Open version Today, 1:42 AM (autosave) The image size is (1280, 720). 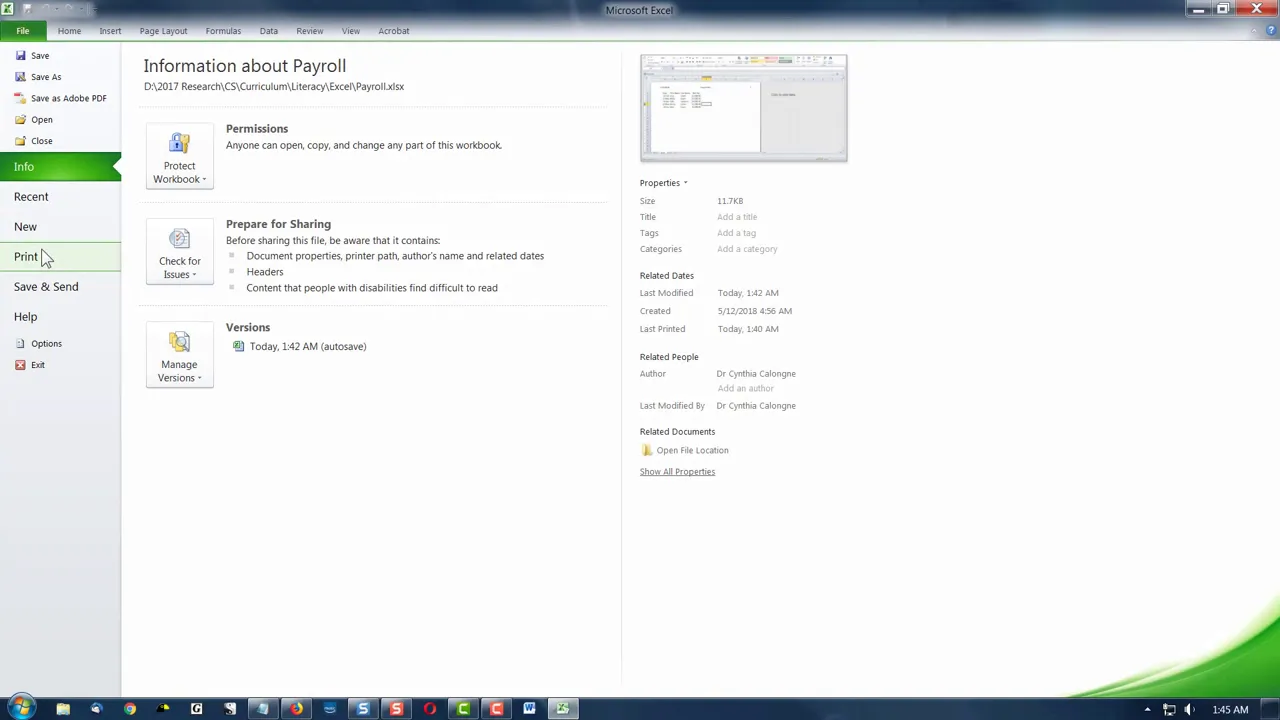tap(308, 346)
